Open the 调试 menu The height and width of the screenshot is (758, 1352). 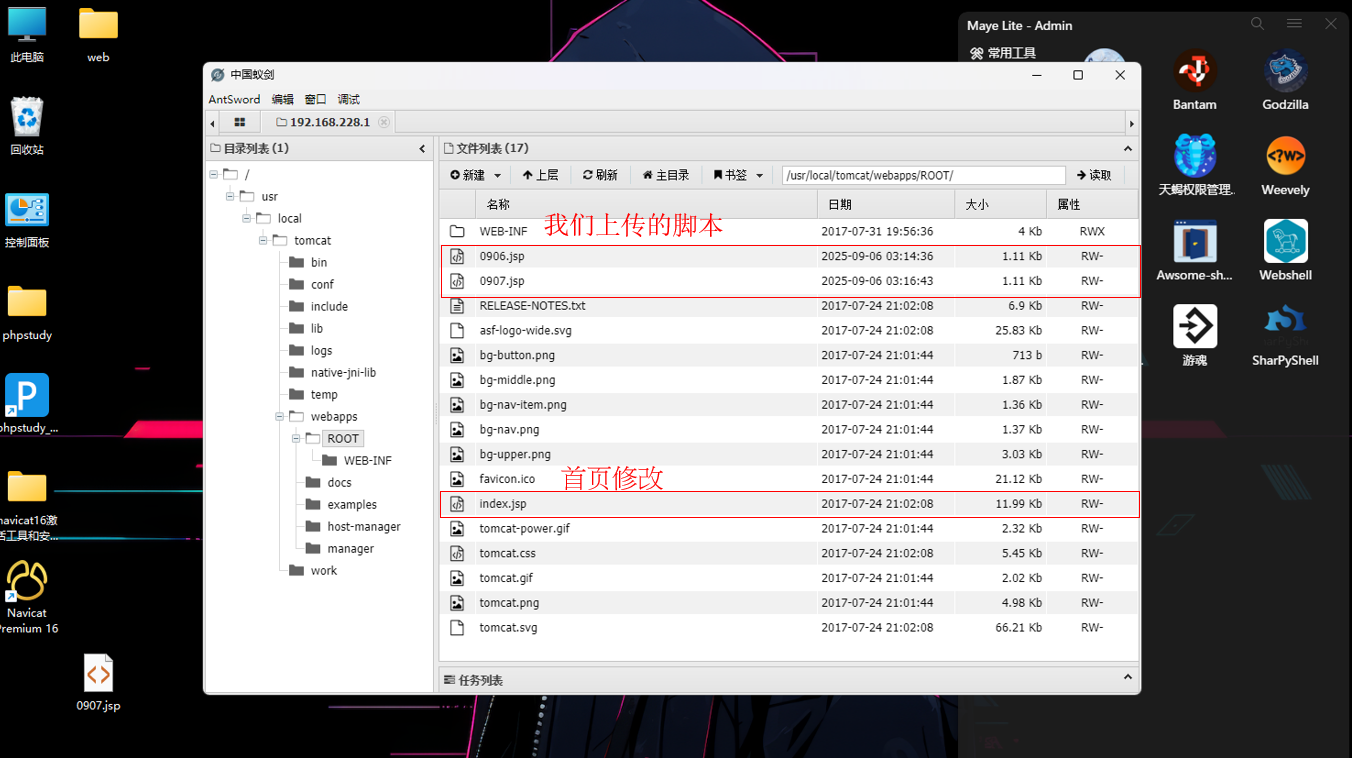[349, 99]
